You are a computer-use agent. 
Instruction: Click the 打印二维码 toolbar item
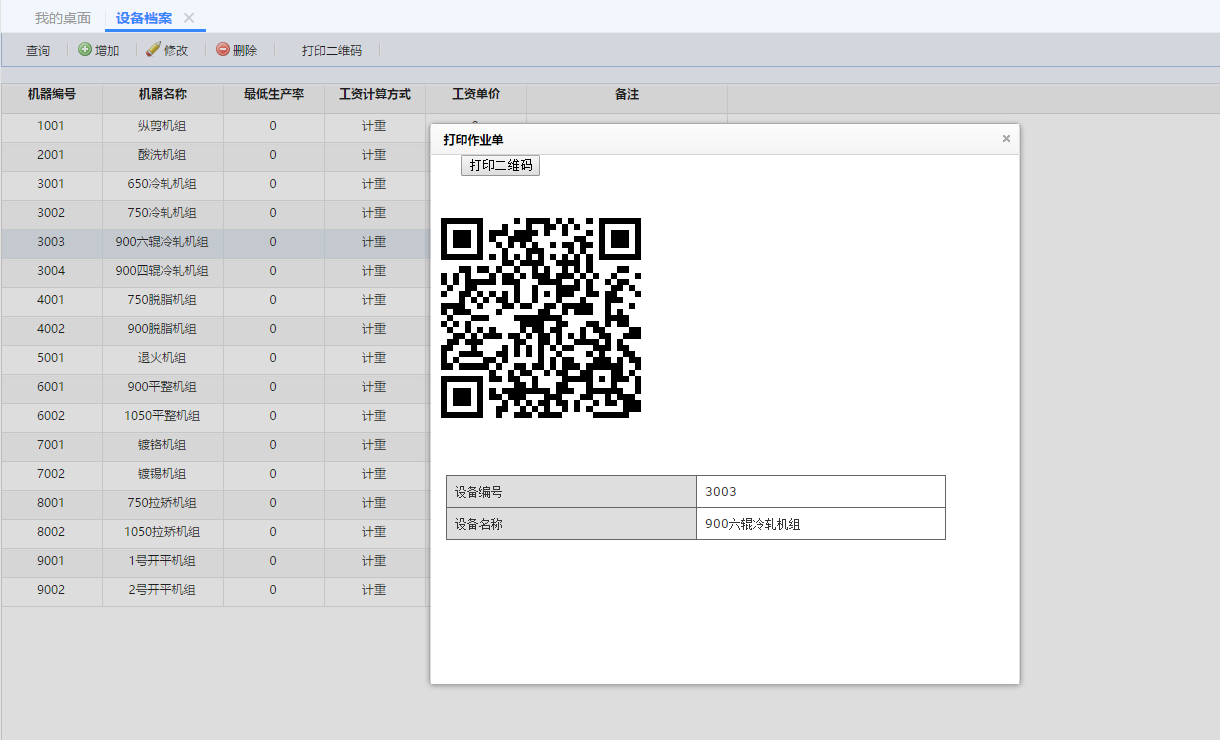(332, 51)
